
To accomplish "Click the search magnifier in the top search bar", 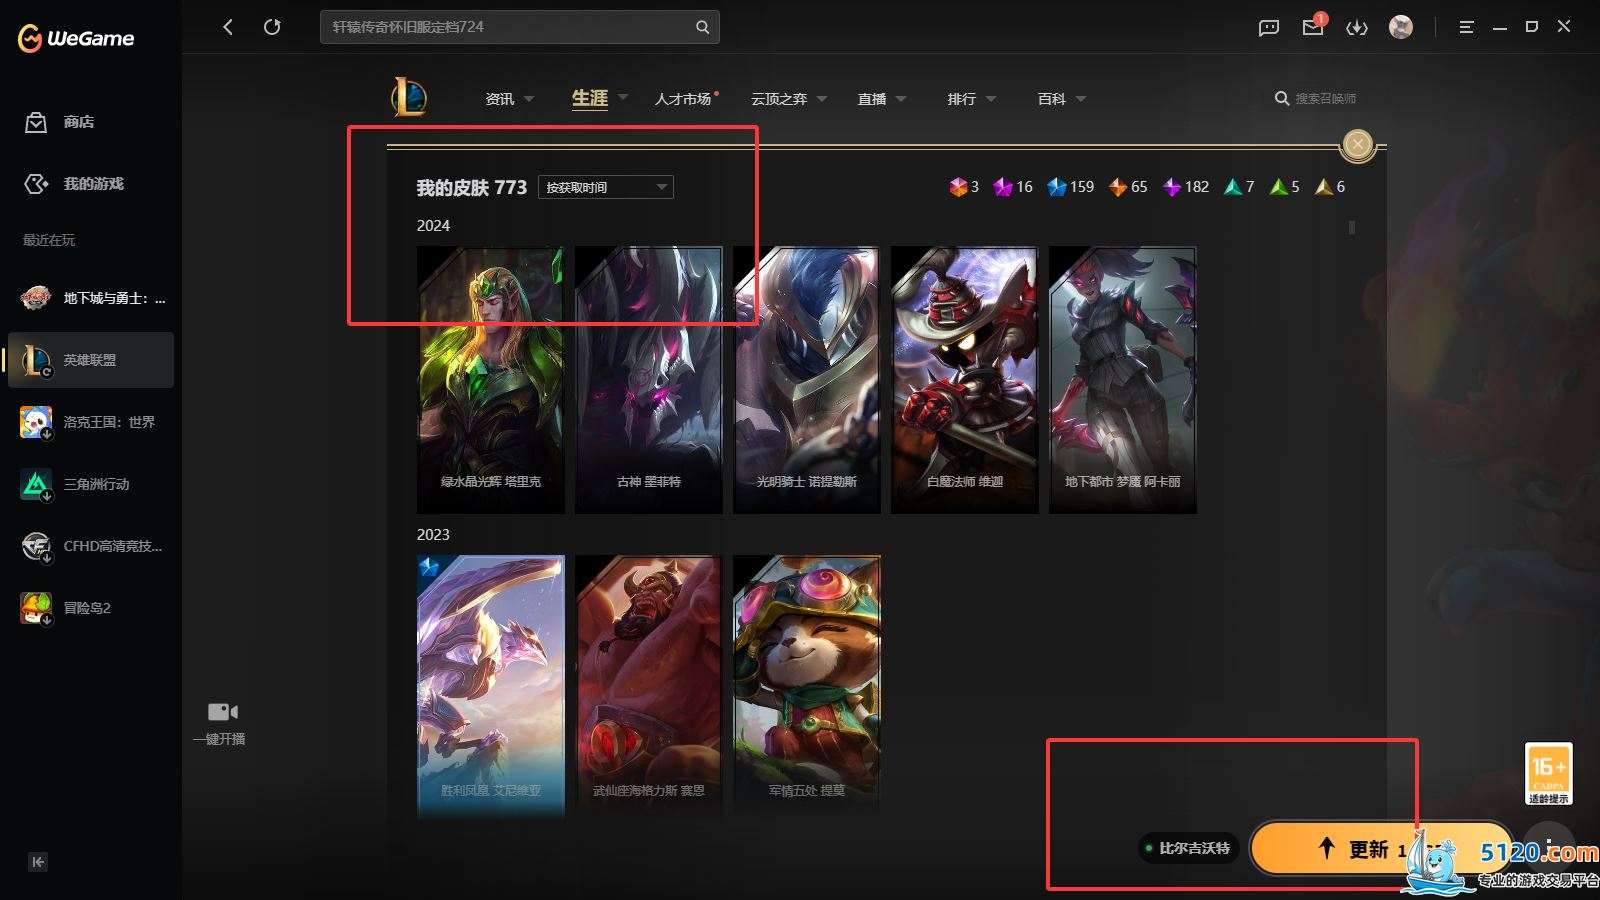I will [x=703, y=27].
